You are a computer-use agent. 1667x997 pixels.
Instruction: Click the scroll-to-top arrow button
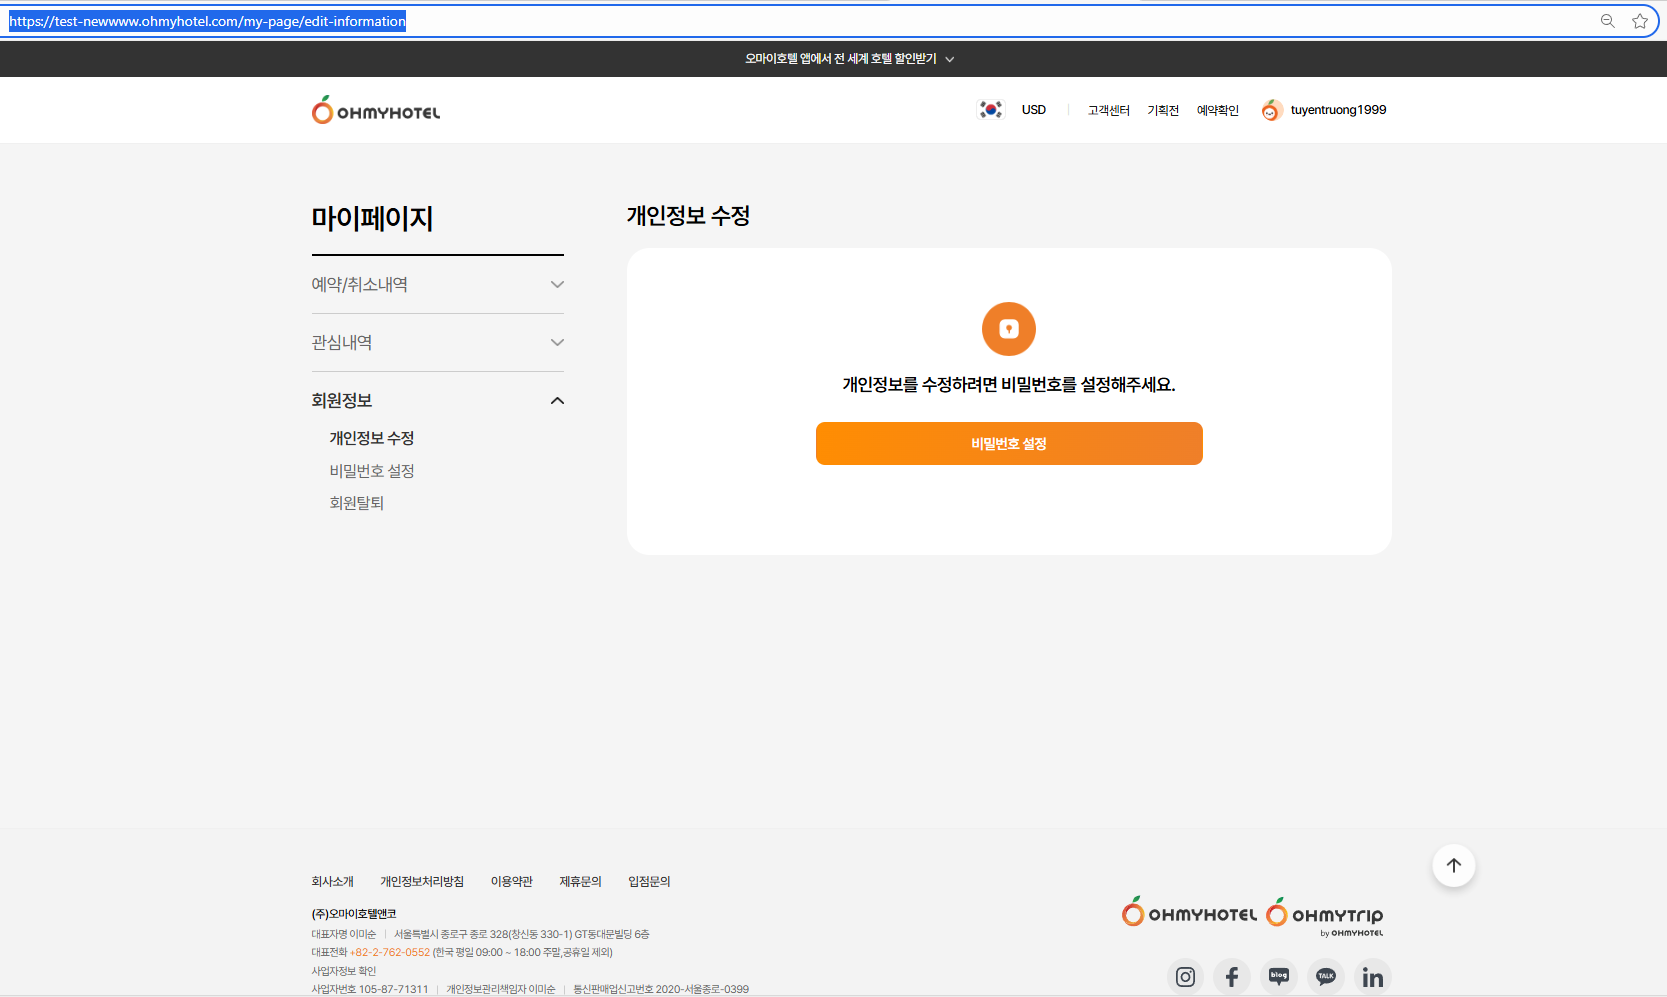(x=1454, y=865)
